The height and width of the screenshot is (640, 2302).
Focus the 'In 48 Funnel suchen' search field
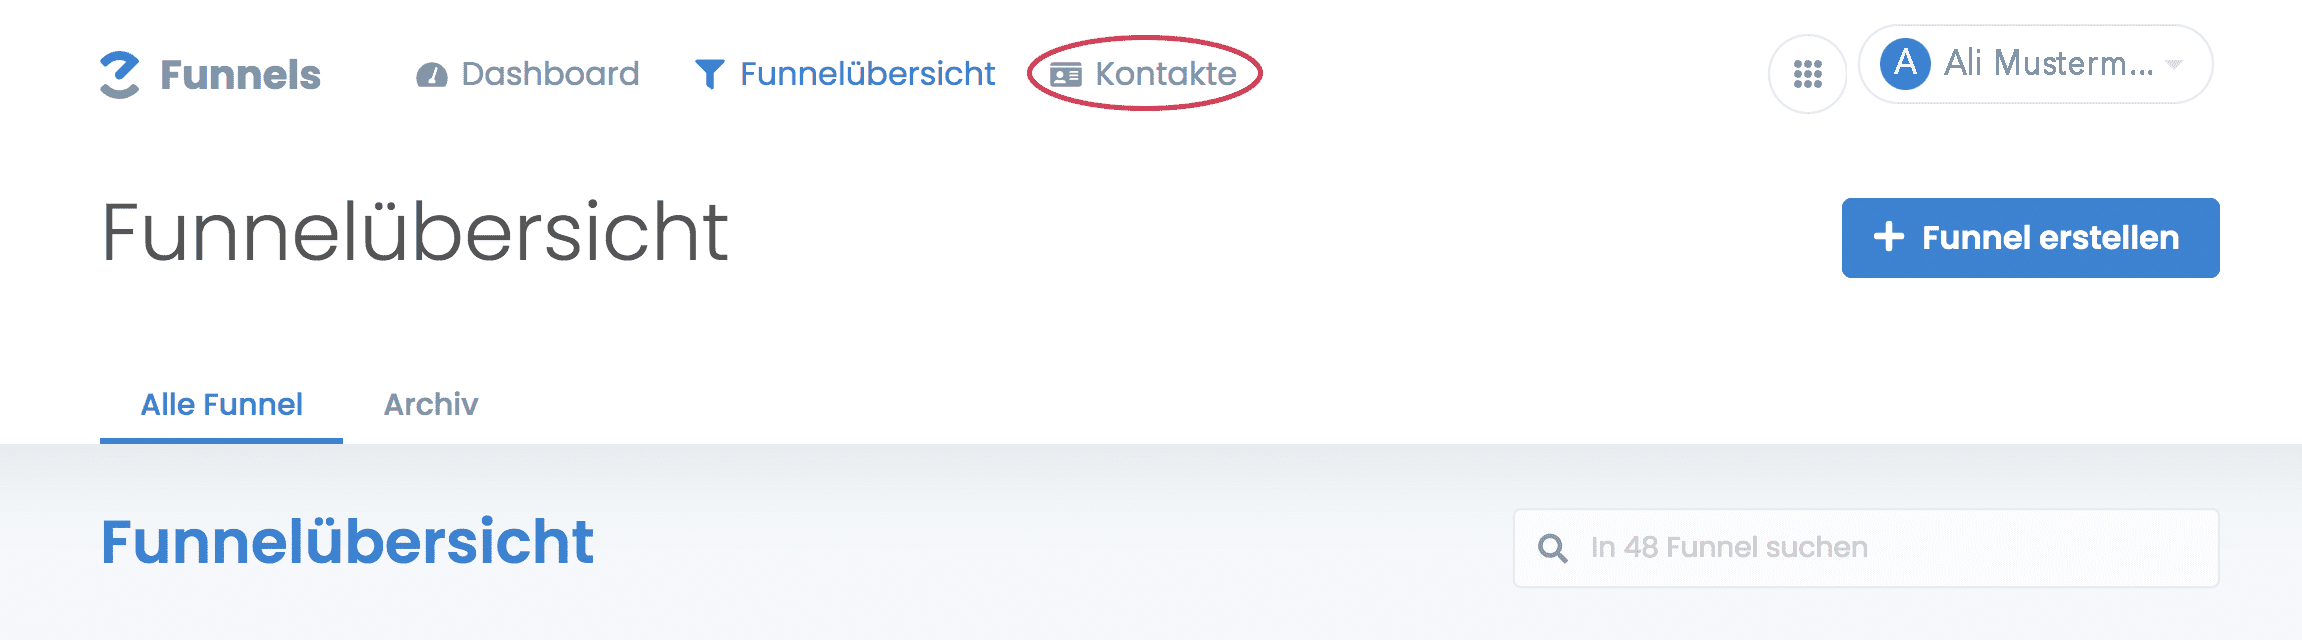pos(1880,548)
